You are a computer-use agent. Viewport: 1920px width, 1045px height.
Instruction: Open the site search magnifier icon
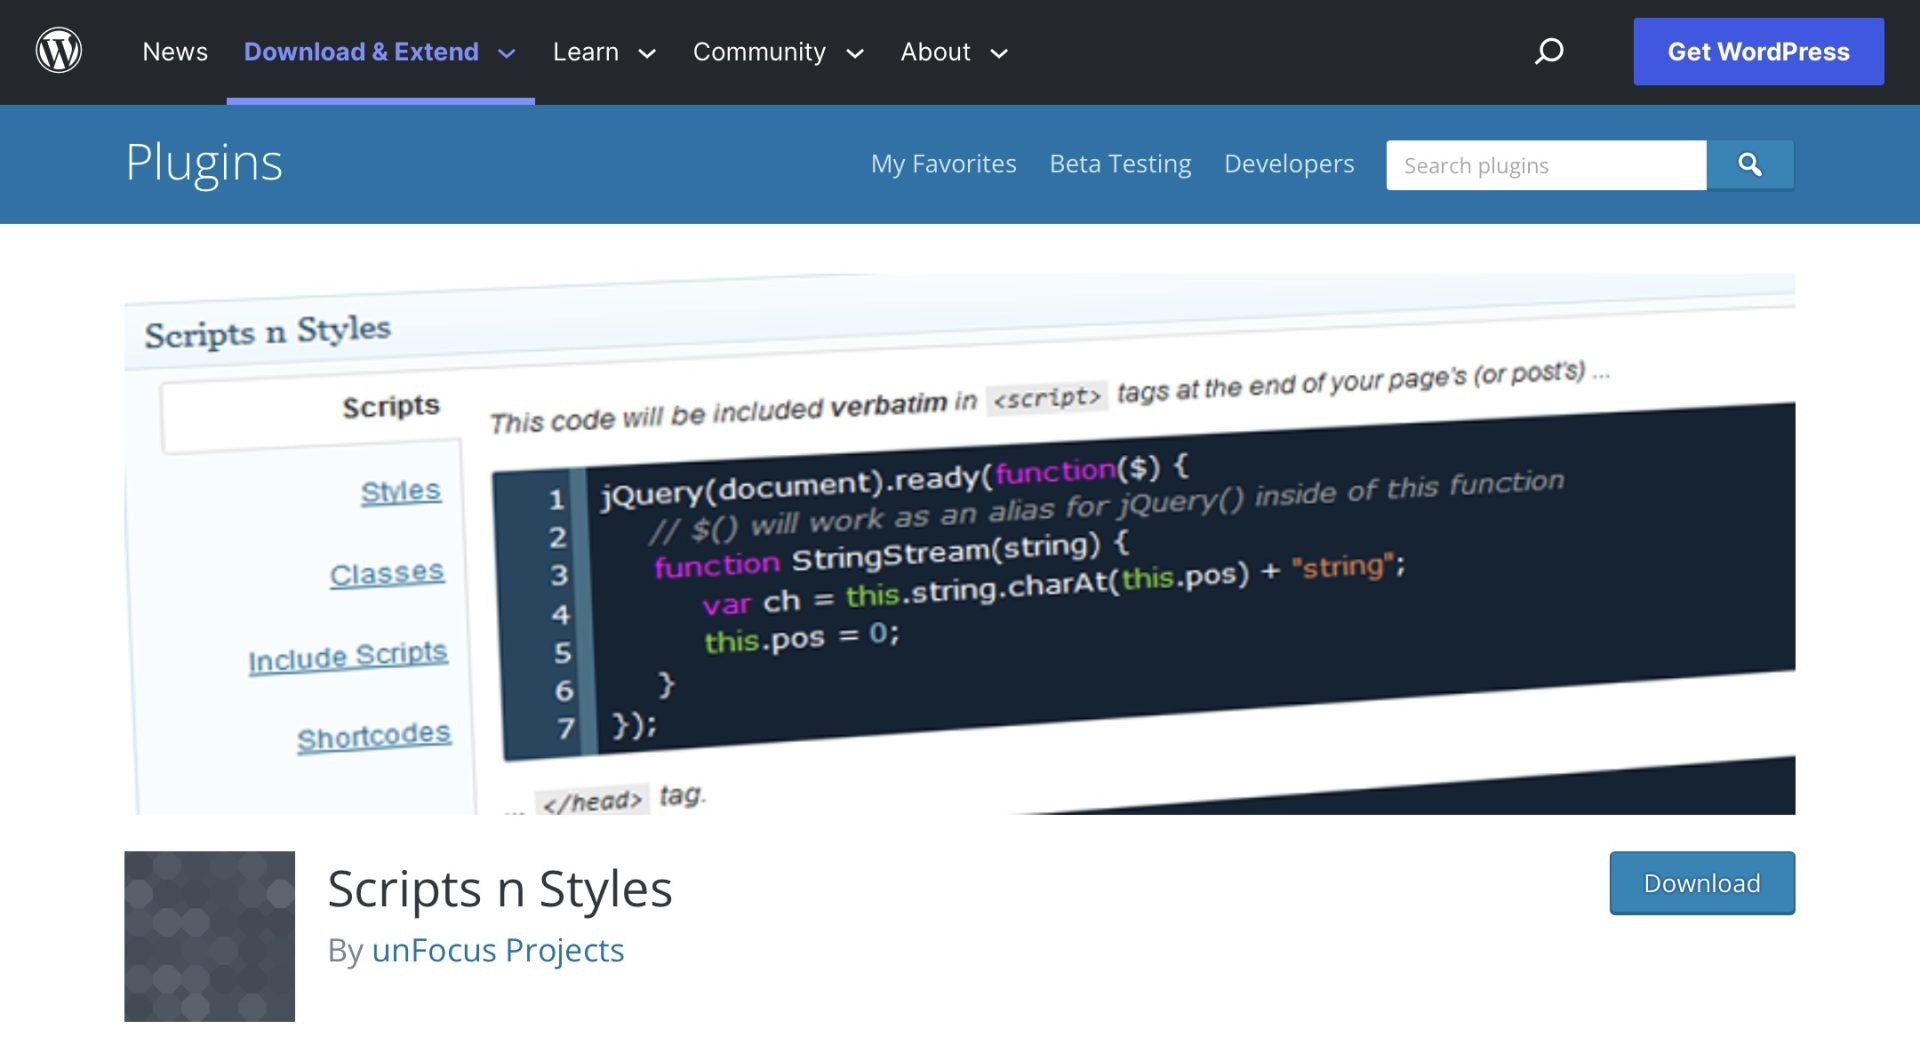pyautogui.click(x=1549, y=51)
